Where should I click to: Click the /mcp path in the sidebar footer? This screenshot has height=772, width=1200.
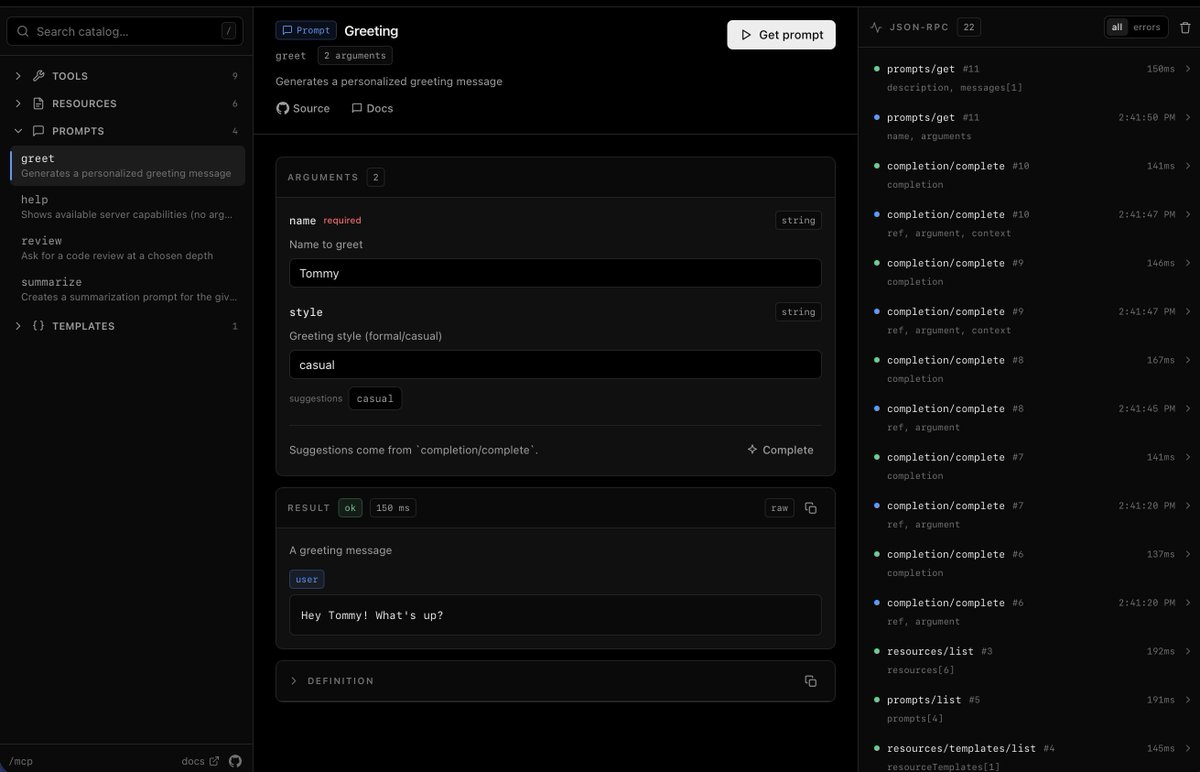pyautogui.click(x=21, y=761)
